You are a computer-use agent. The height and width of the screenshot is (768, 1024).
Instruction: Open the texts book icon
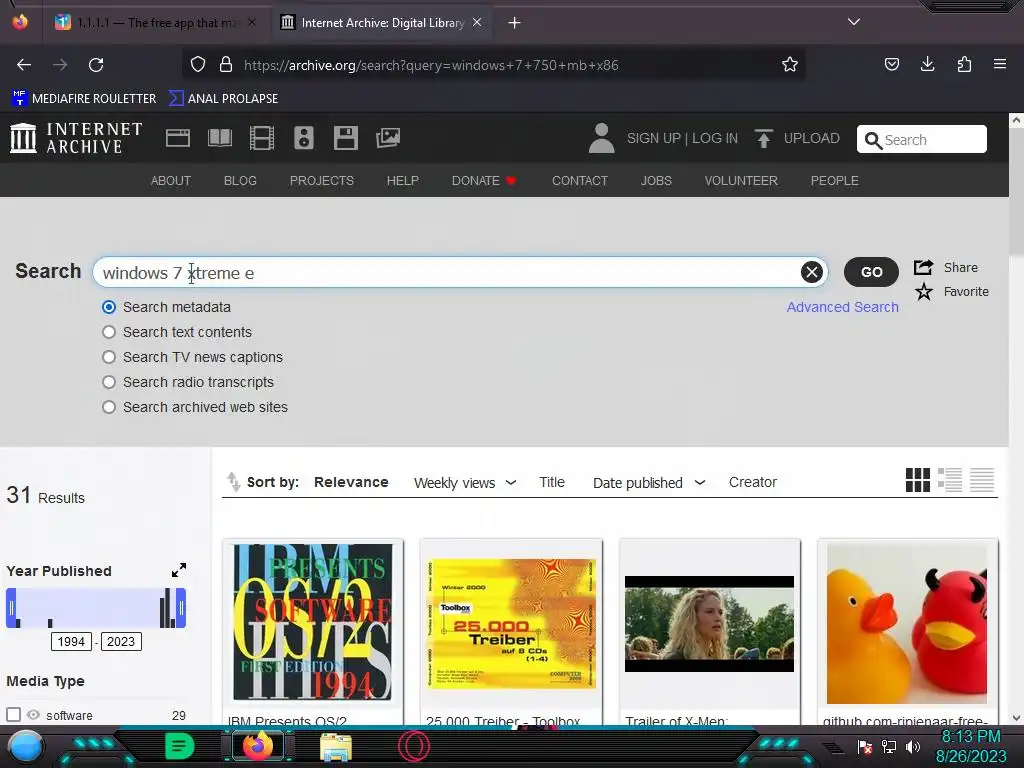click(x=219, y=138)
